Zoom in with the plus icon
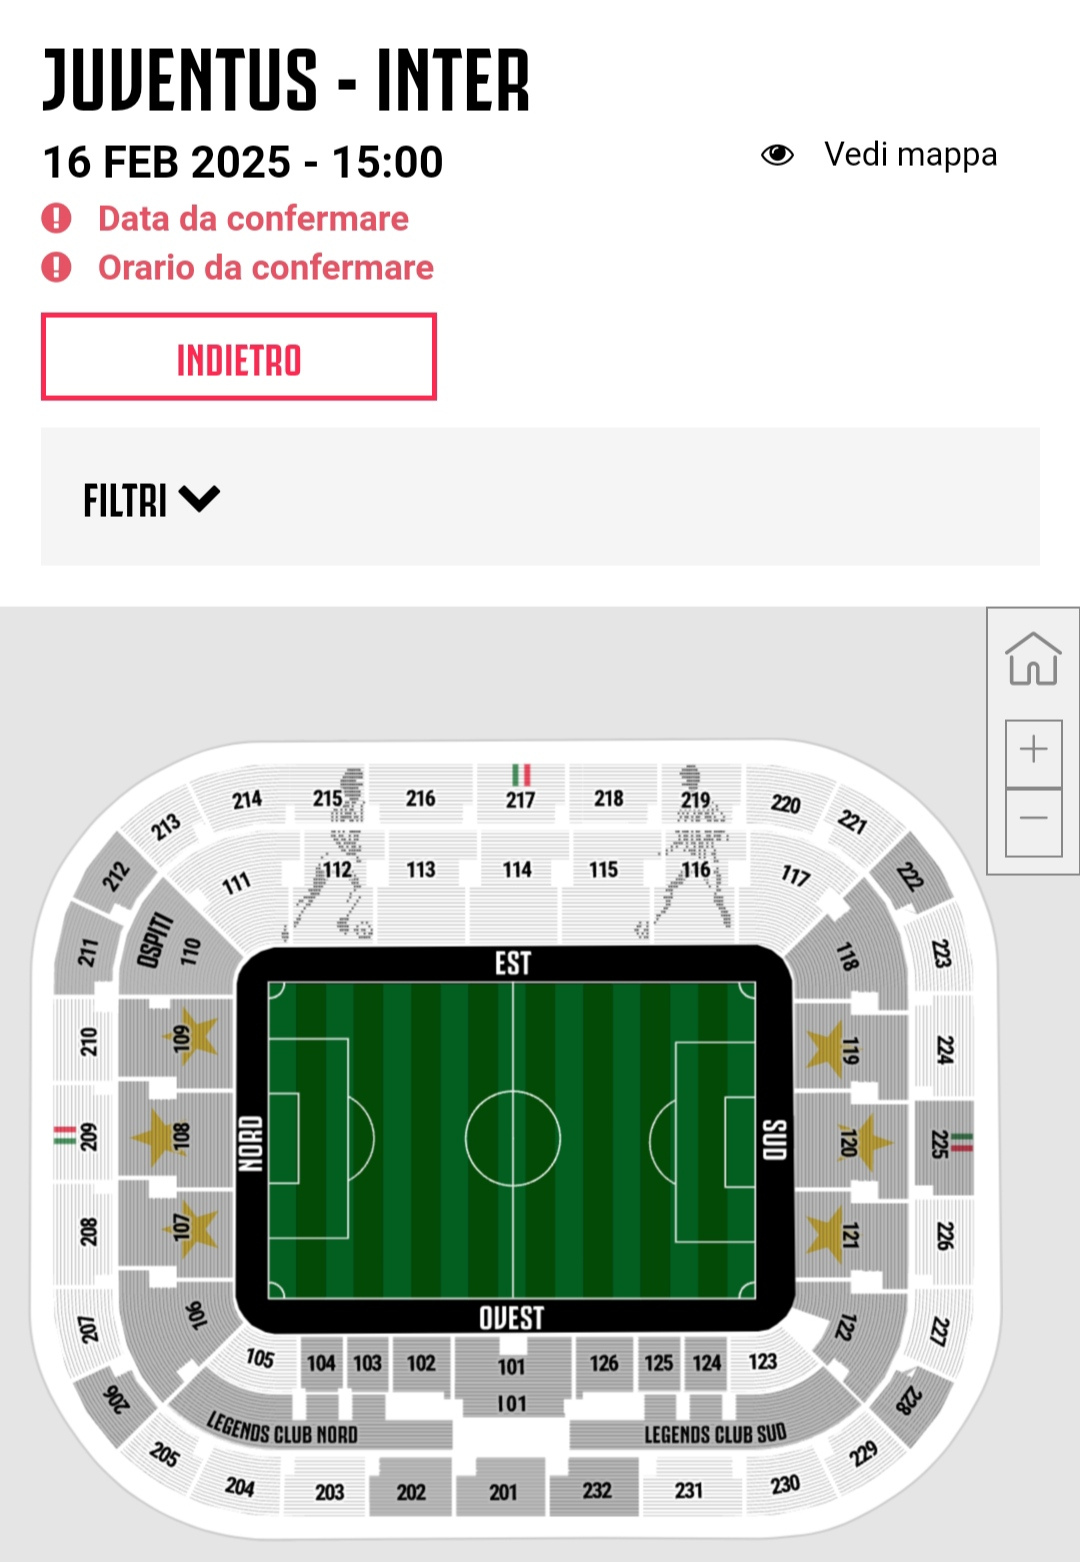The height and width of the screenshot is (1562, 1080). [1033, 752]
